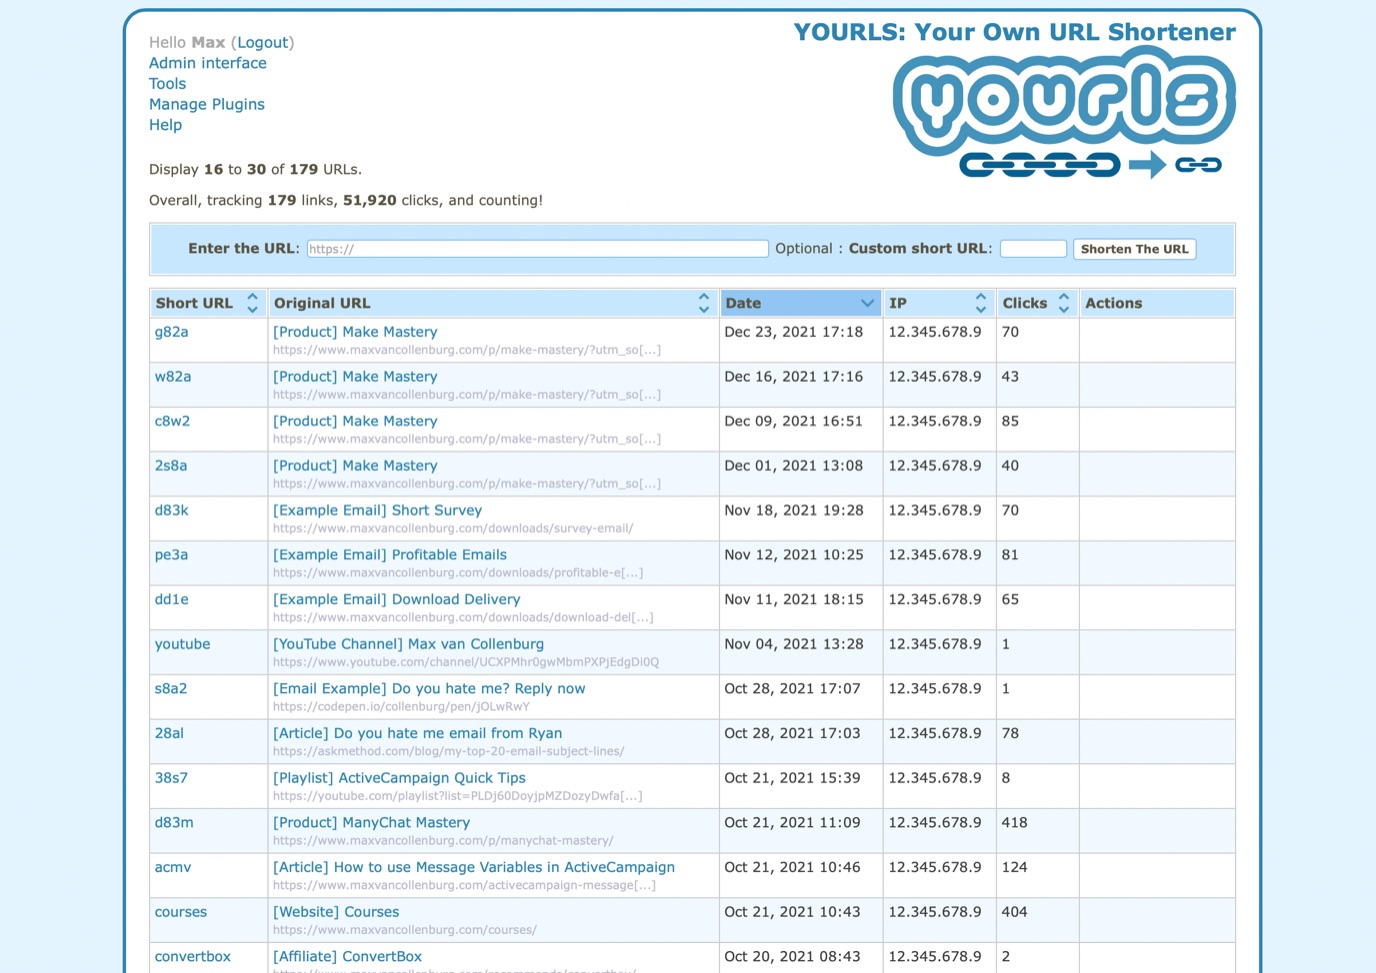Viewport: 1376px width, 973px height.
Task: Sort by Short URL column arrows
Action: click(252, 303)
